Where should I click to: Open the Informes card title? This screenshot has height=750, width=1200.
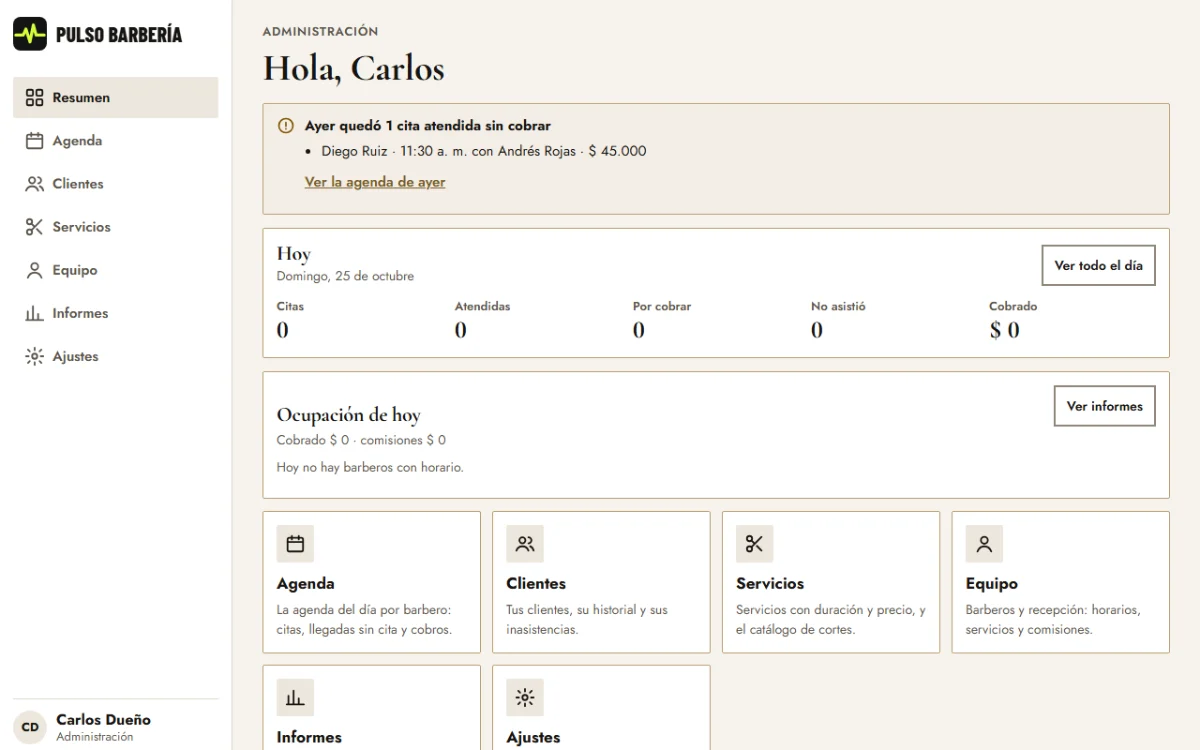(309, 737)
